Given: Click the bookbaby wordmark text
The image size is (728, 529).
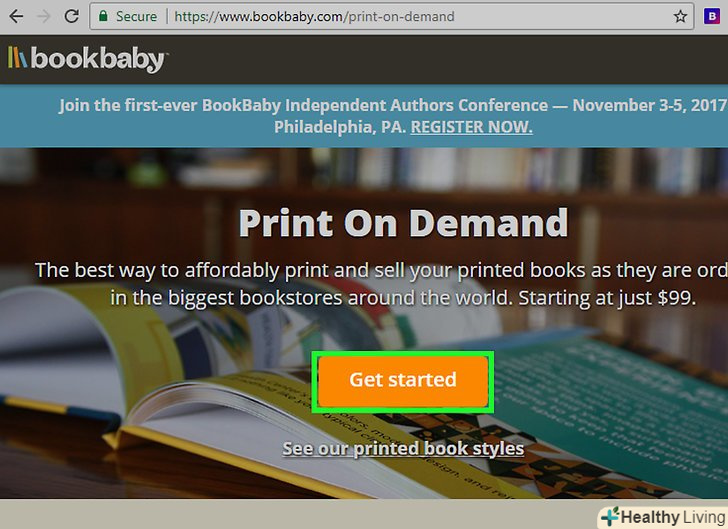Looking at the screenshot, I should 98,59.
